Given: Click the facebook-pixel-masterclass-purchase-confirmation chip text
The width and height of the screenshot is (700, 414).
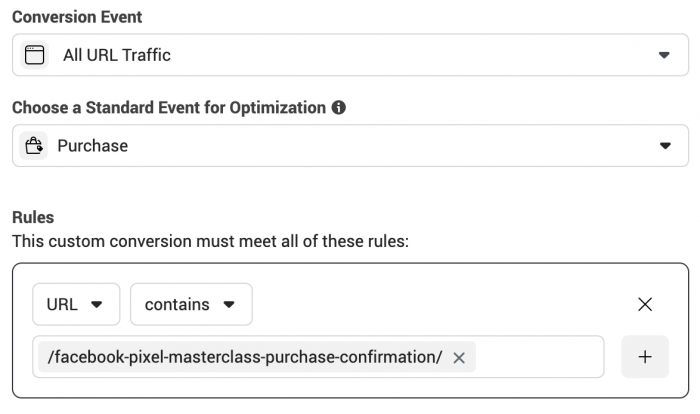Looking at the screenshot, I should click(245, 357).
